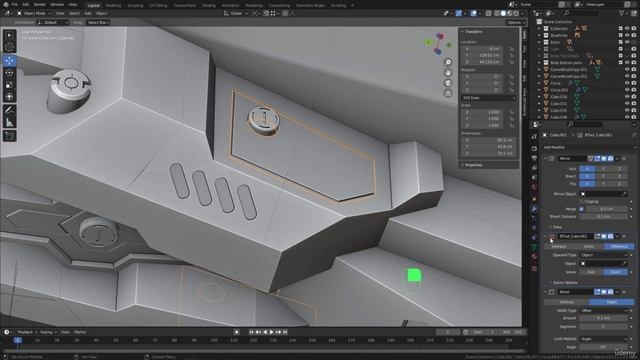This screenshot has width=640, height=360.
Task: Open the Modifier properties wrench tab
Action: coord(534,209)
